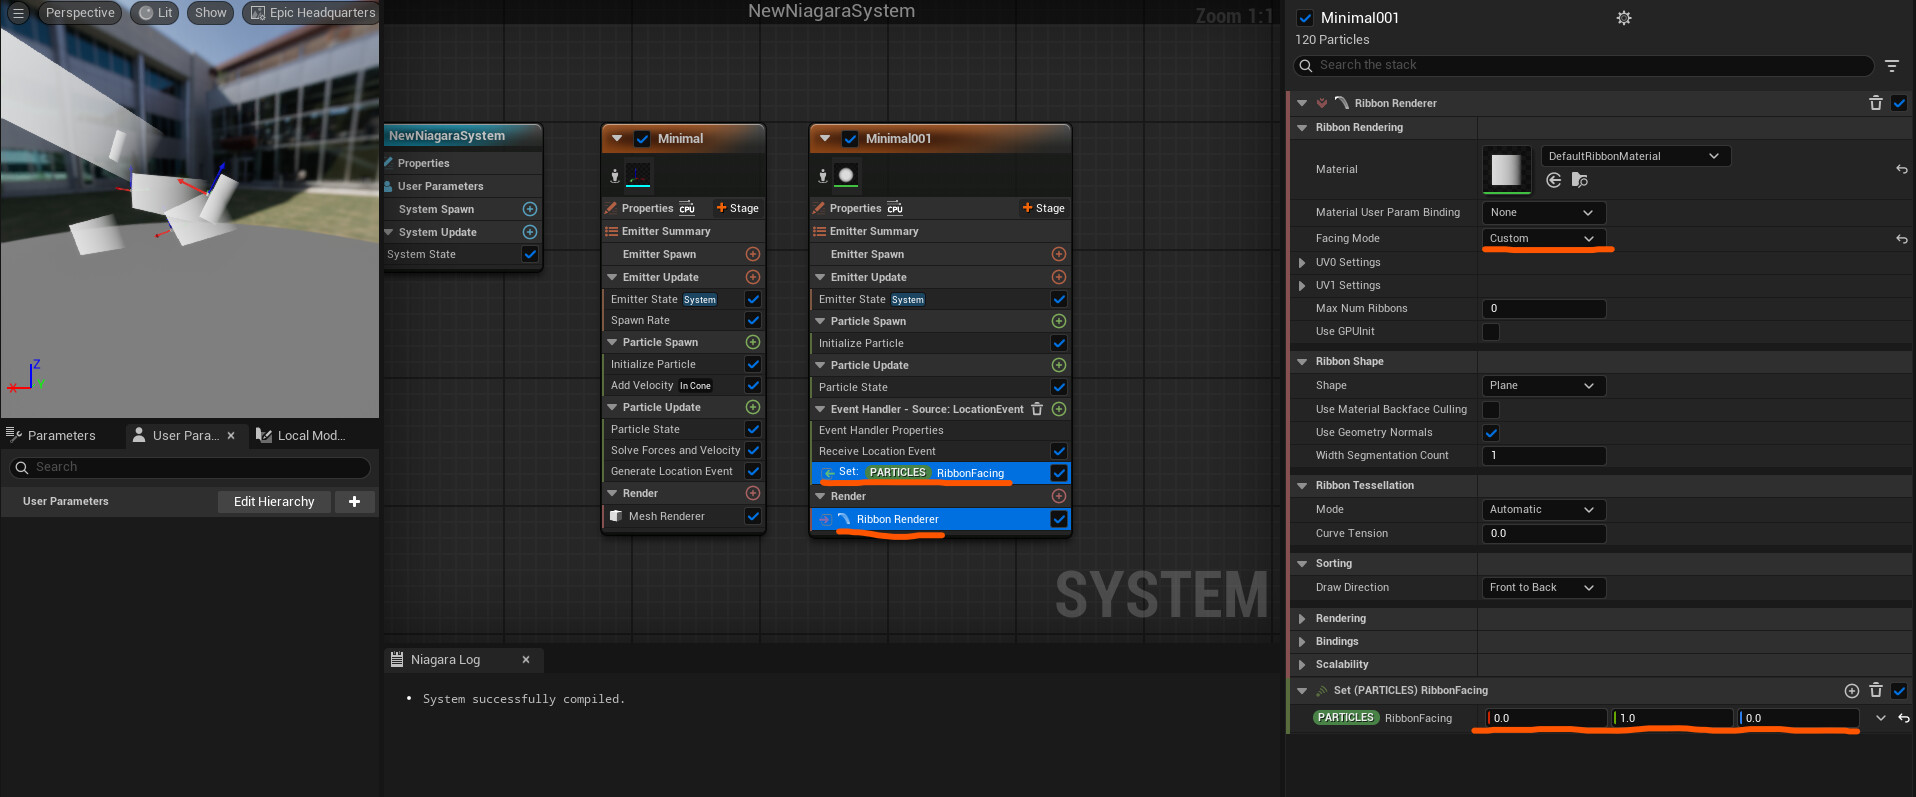Enable the Use GPUInit checkbox

[1491, 332]
